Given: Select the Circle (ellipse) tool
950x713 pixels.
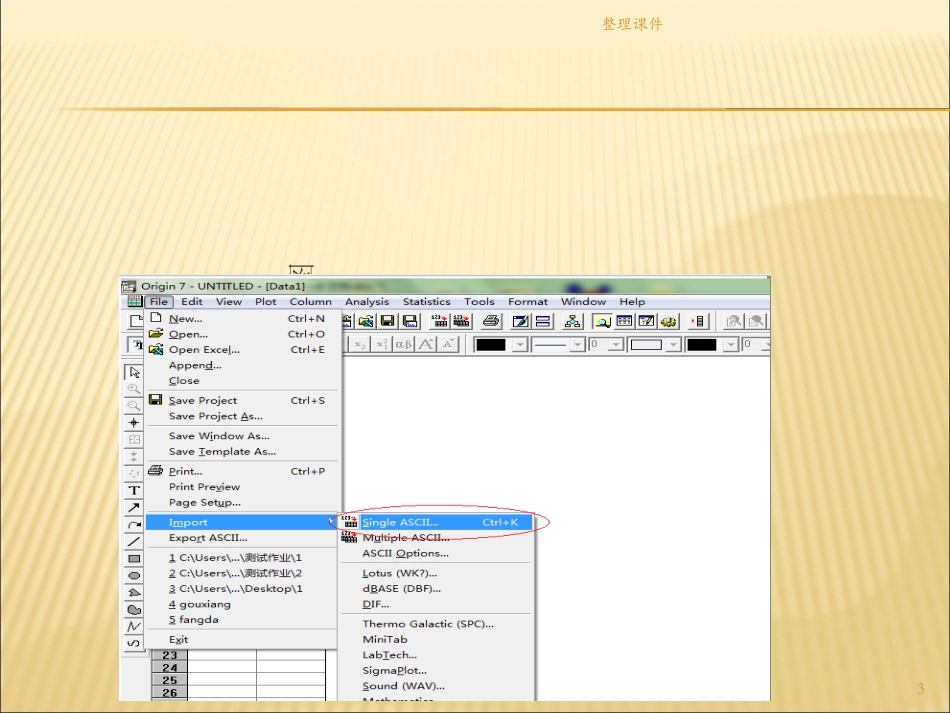Looking at the screenshot, I should [134, 575].
